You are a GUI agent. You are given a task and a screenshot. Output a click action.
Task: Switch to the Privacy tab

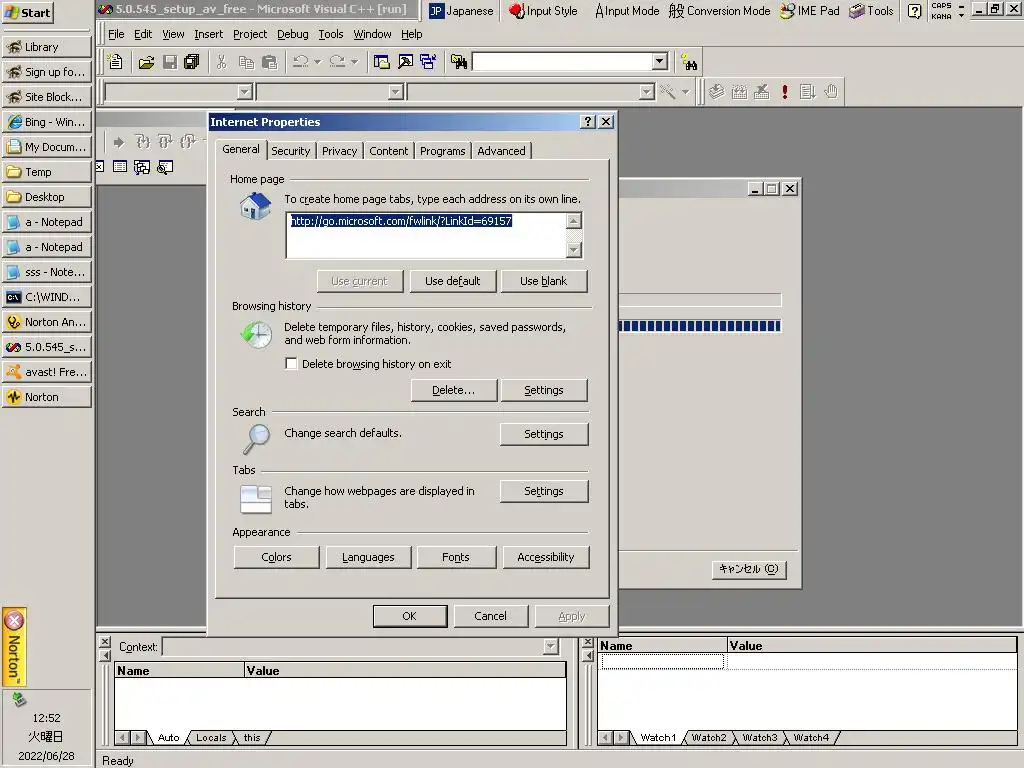tap(340, 151)
